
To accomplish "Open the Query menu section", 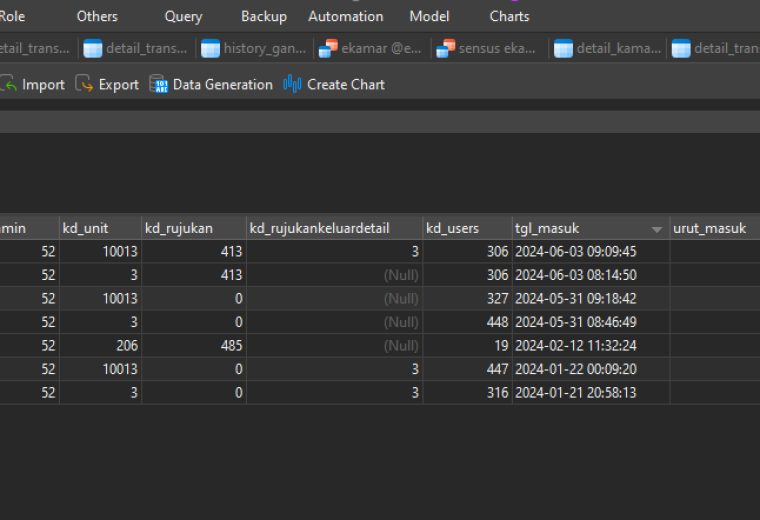I will tap(183, 16).
